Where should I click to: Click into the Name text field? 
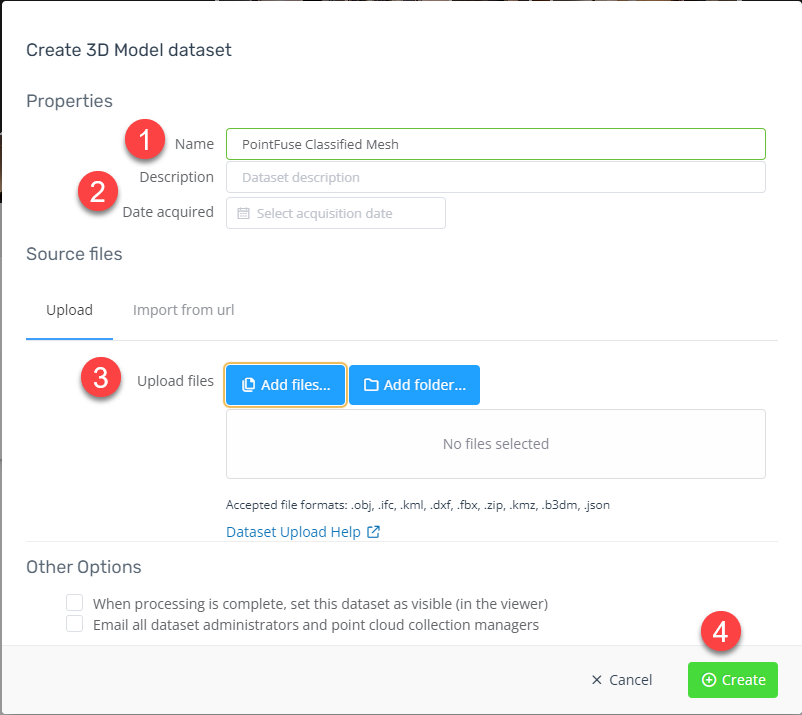pyautogui.click(x=495, y=144)
